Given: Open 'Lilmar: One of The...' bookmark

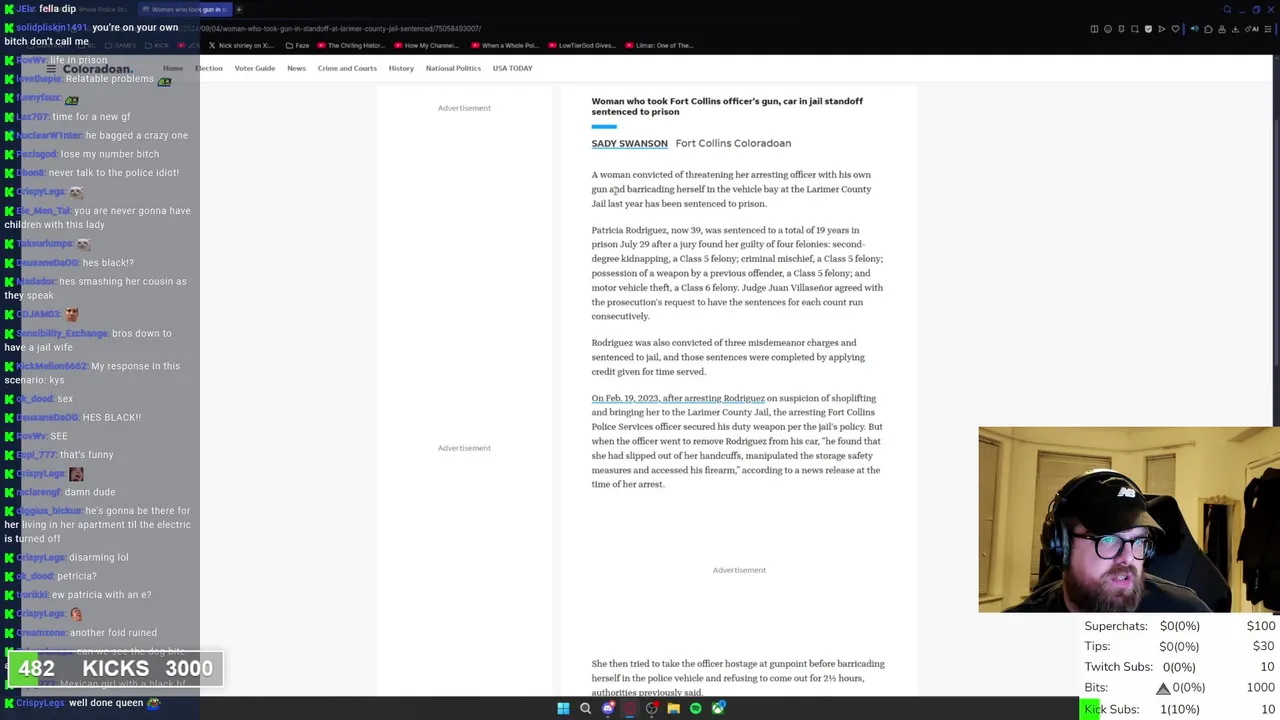Looking at the screenshot, I should coord(659,45).
